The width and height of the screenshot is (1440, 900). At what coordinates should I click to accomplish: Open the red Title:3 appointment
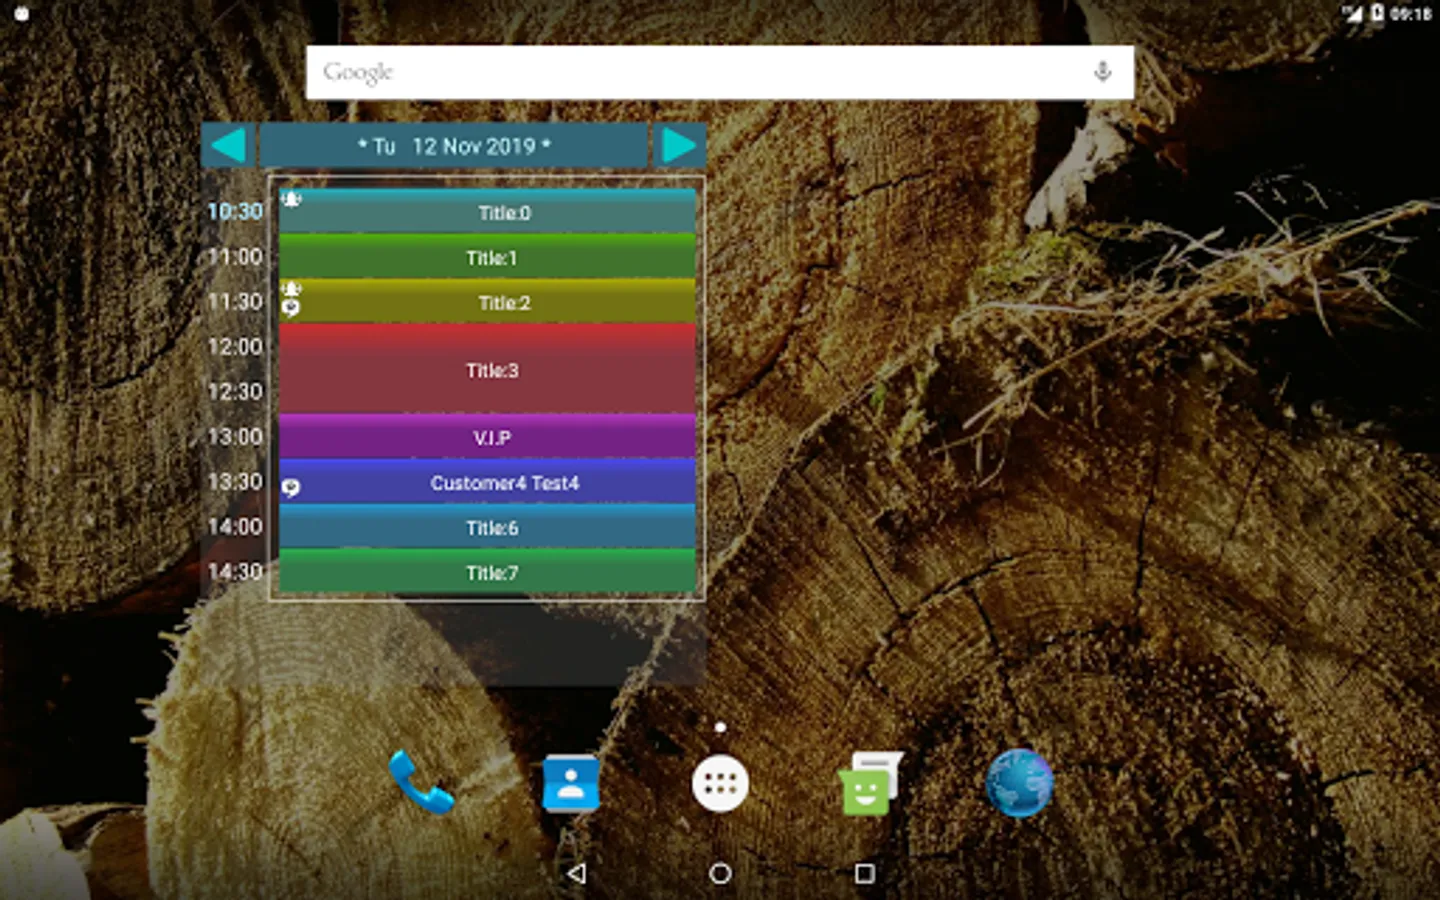pos(488,369)
